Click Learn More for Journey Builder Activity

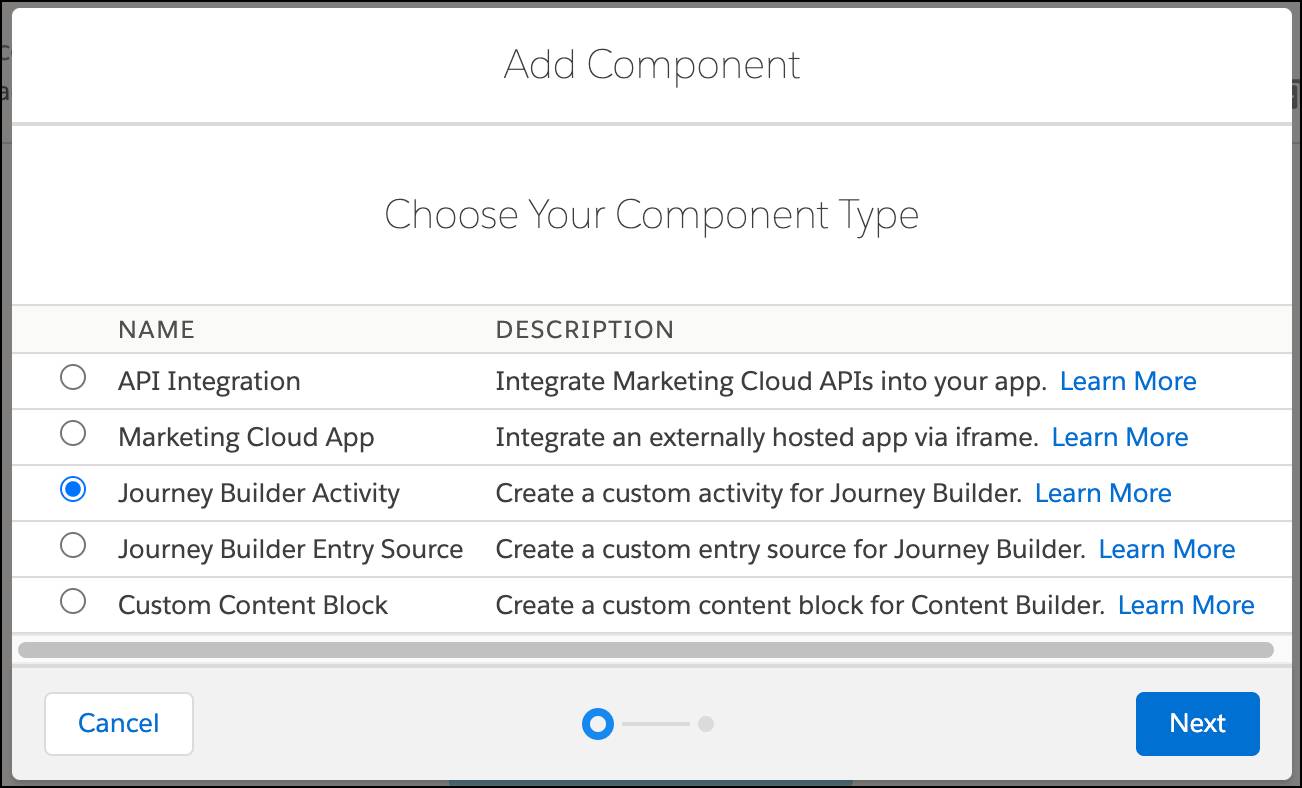(x=1103, y=493)
